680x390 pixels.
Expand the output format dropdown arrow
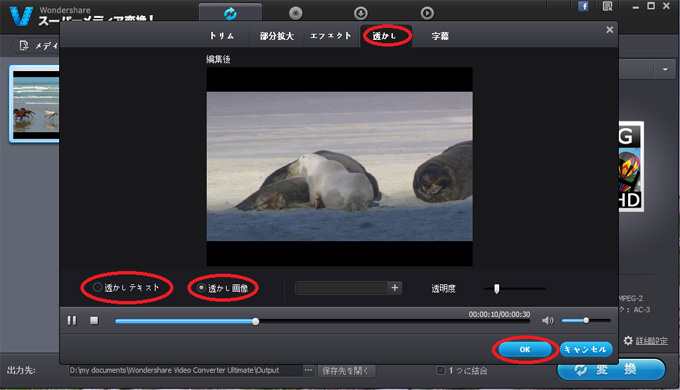665,69
